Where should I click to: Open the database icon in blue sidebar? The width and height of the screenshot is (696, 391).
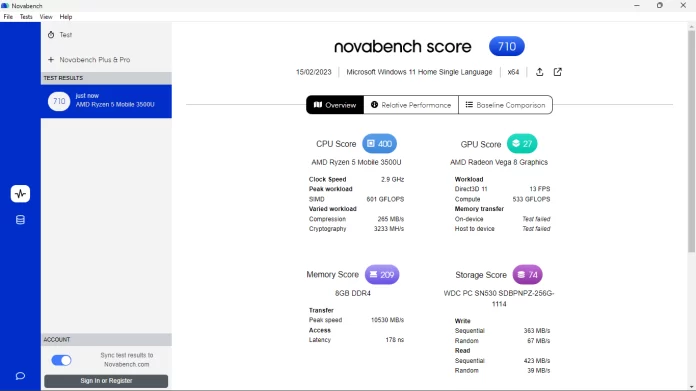click(20, 220)
